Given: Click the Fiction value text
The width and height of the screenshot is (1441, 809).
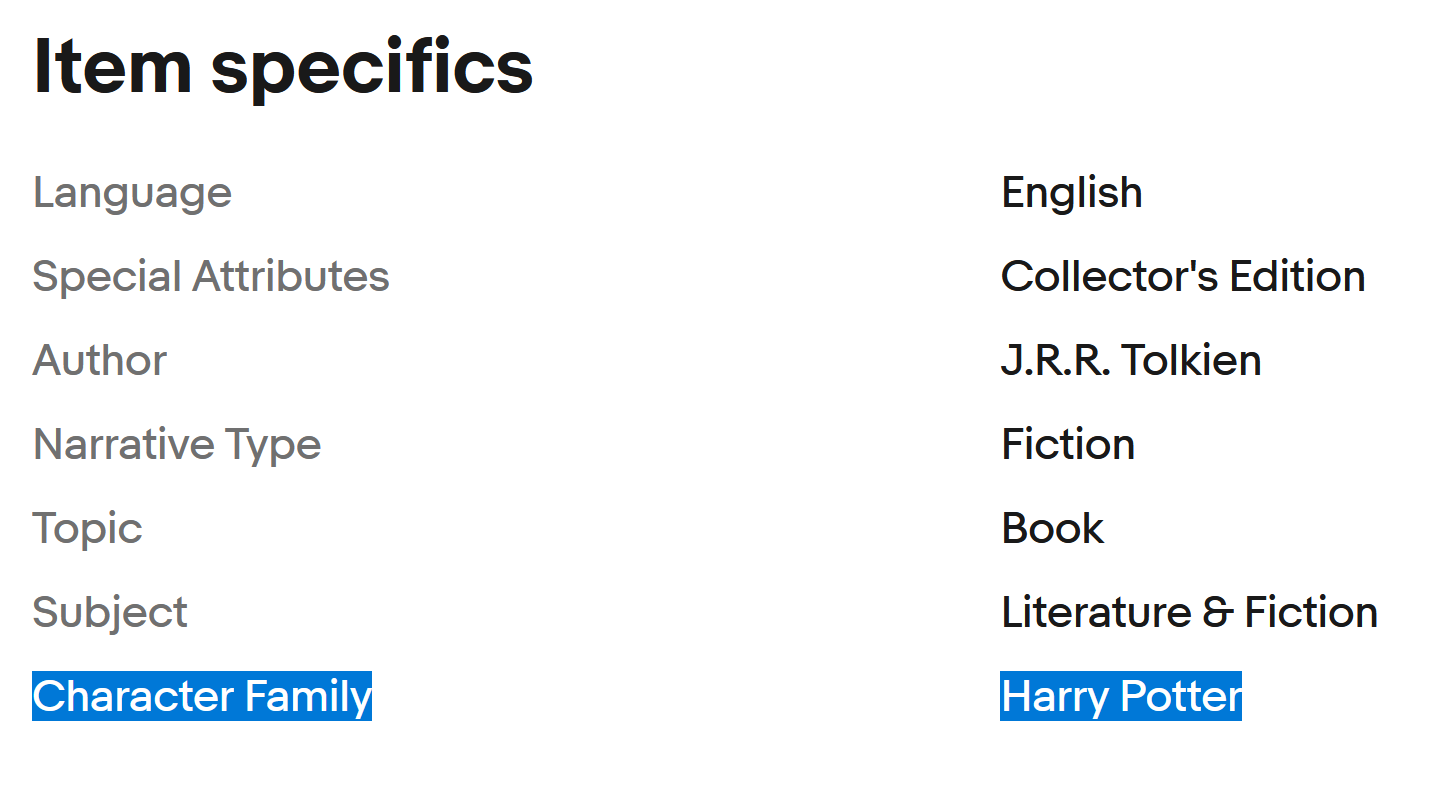Looking at the screenshot, I should coord(1068,444).
